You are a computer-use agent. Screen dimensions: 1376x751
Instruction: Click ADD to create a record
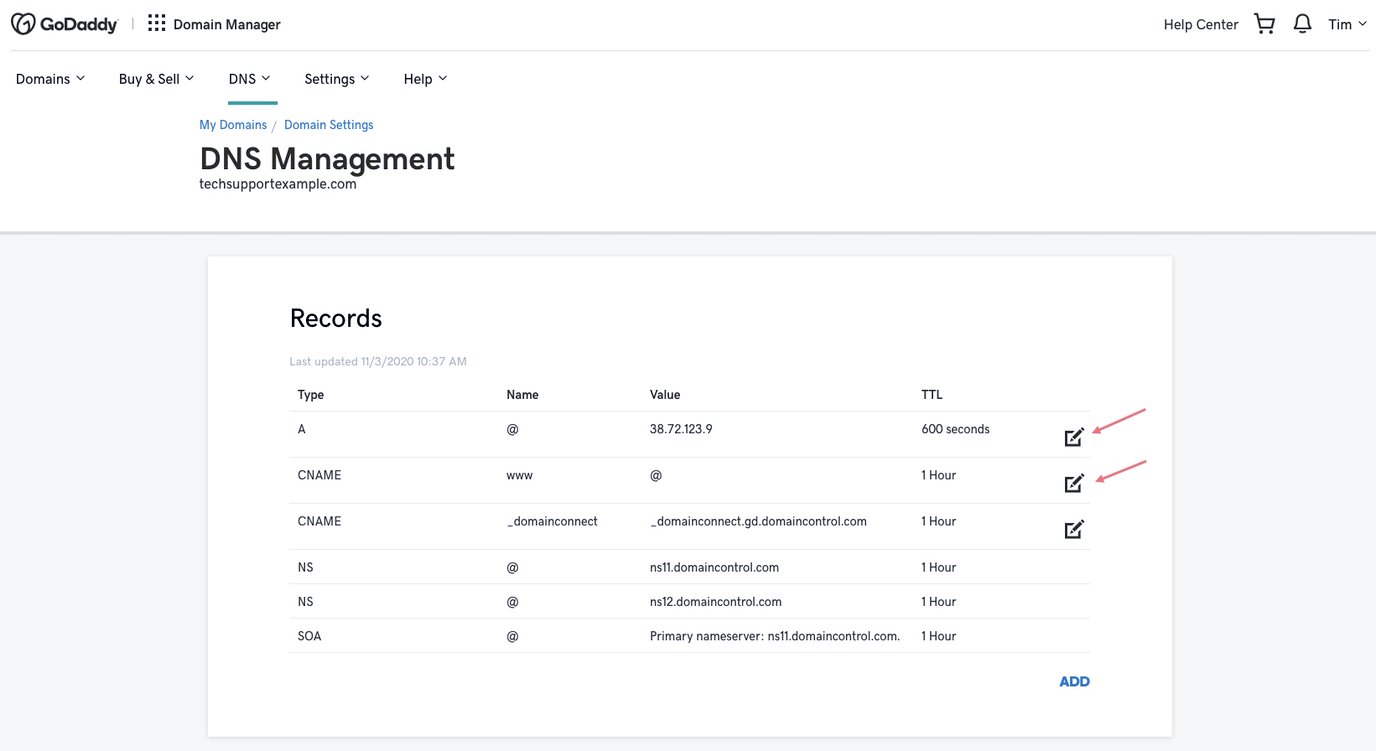coord(1074,681)
